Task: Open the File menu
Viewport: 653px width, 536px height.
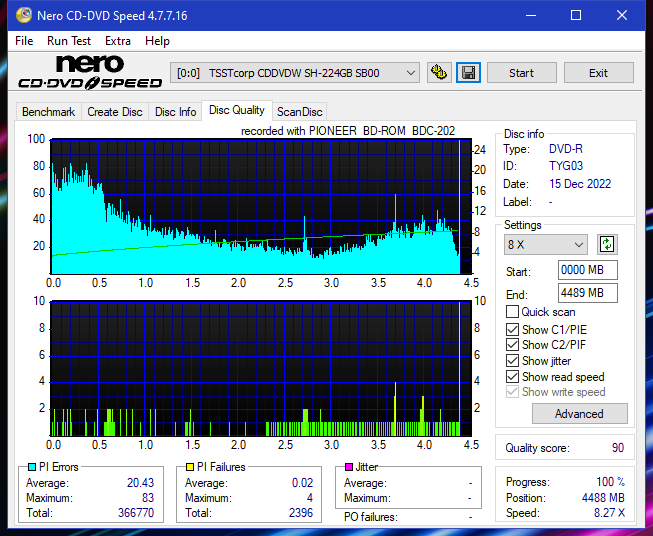Action: 24,41
